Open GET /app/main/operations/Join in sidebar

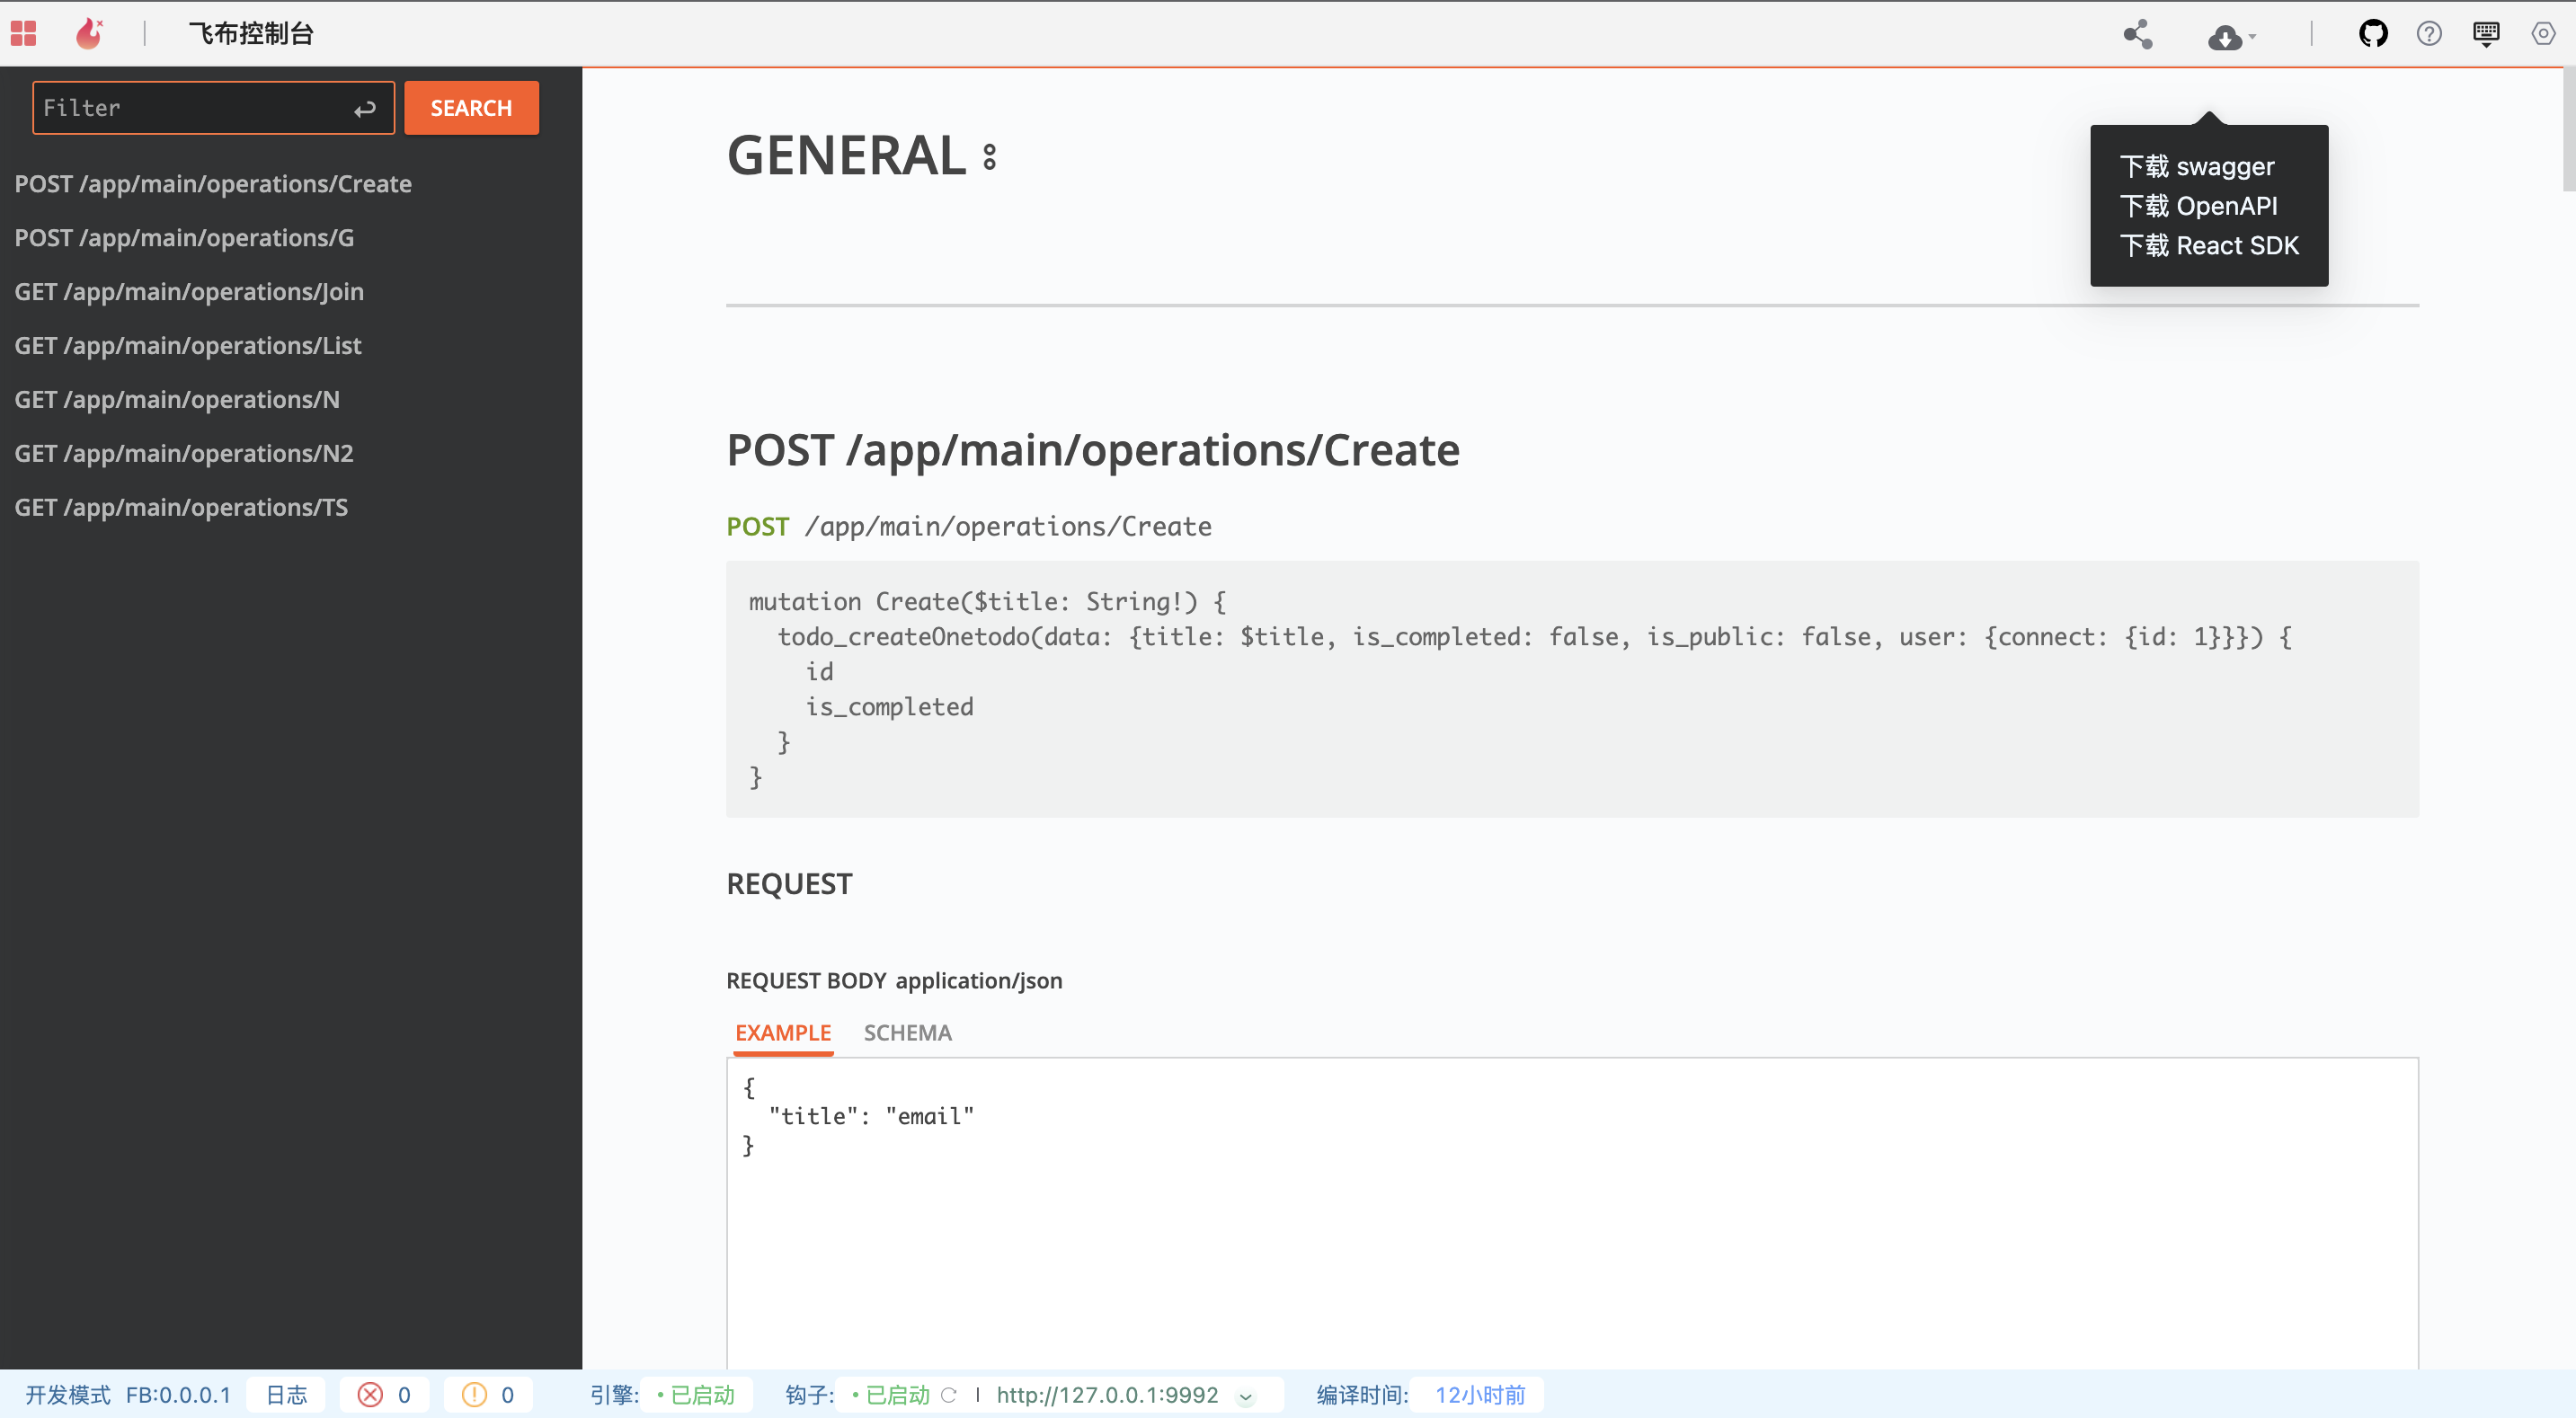pos(189,291)
